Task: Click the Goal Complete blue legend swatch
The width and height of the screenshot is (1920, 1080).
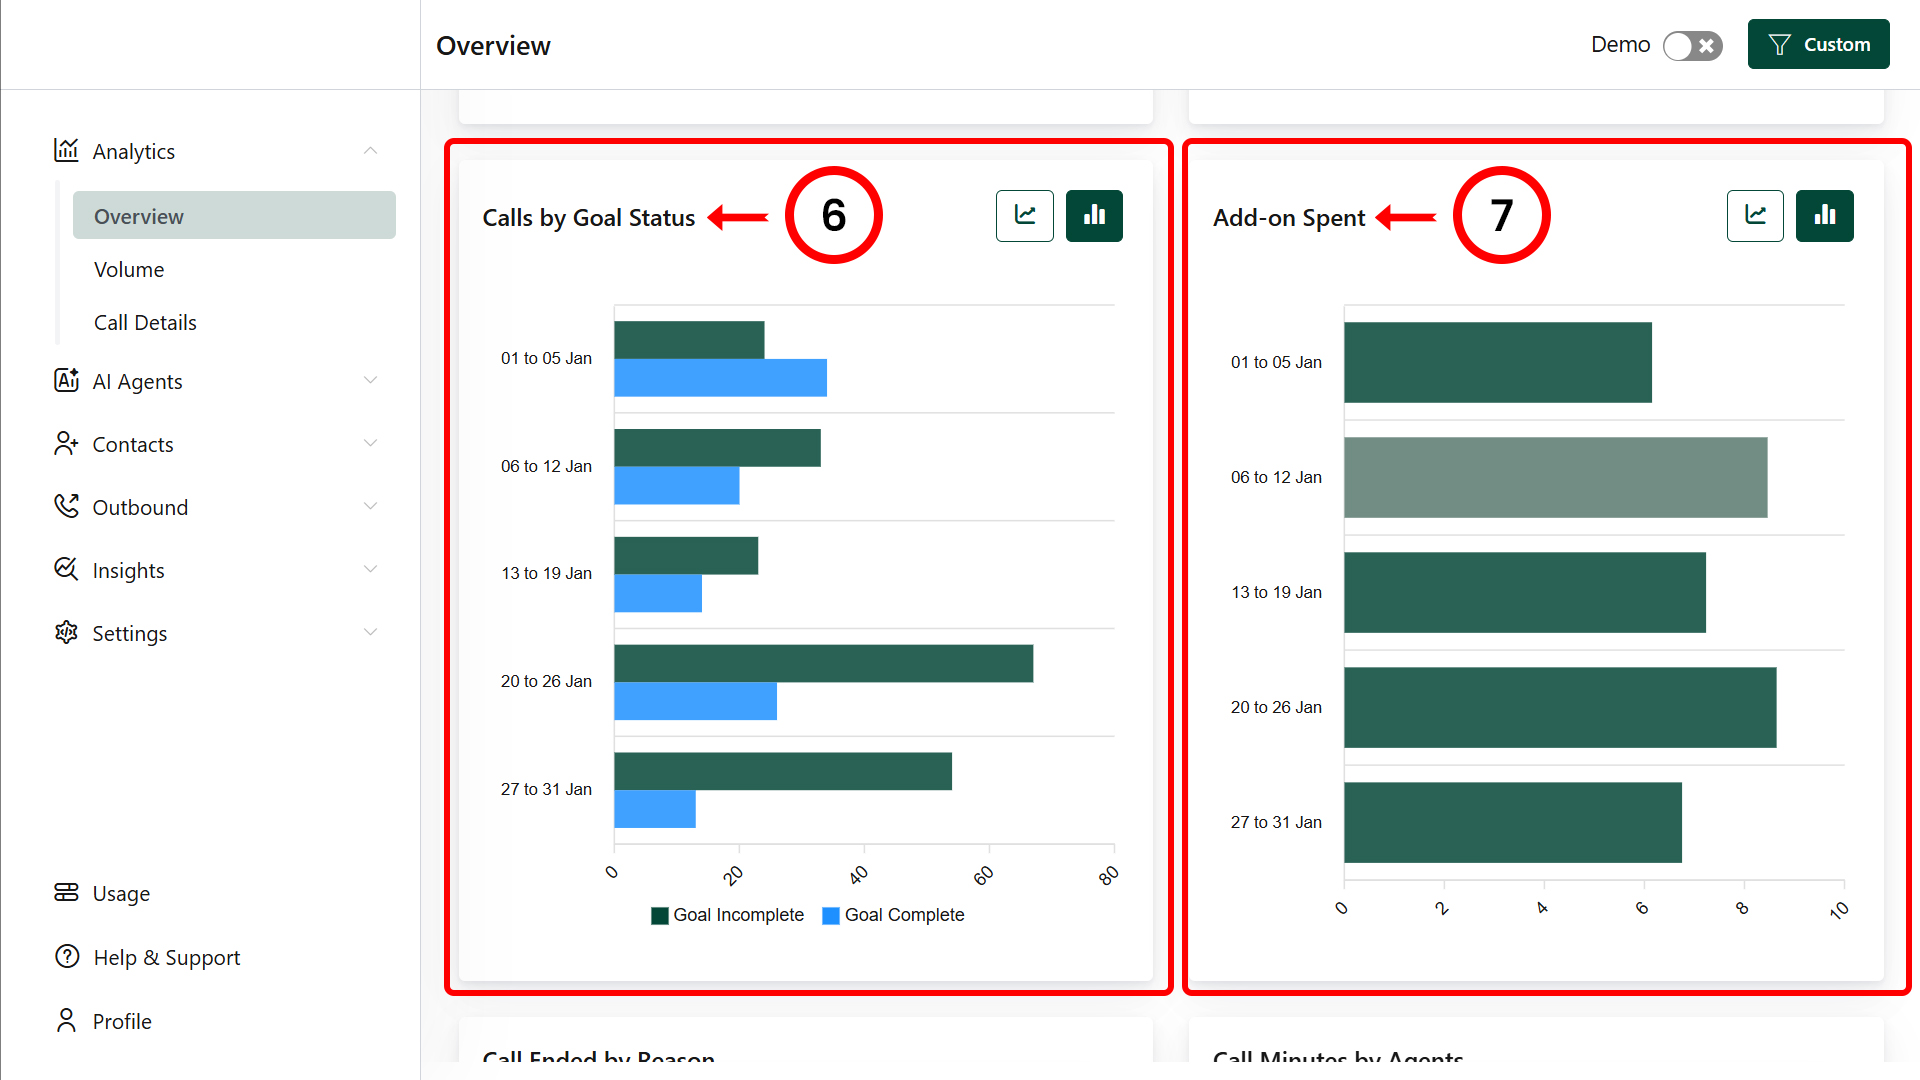Action: point(830,916)
